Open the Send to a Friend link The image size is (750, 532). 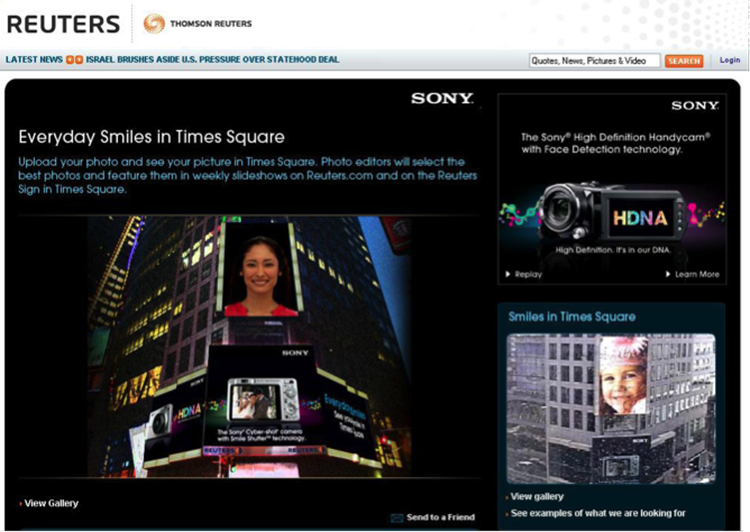coord(441,517)
